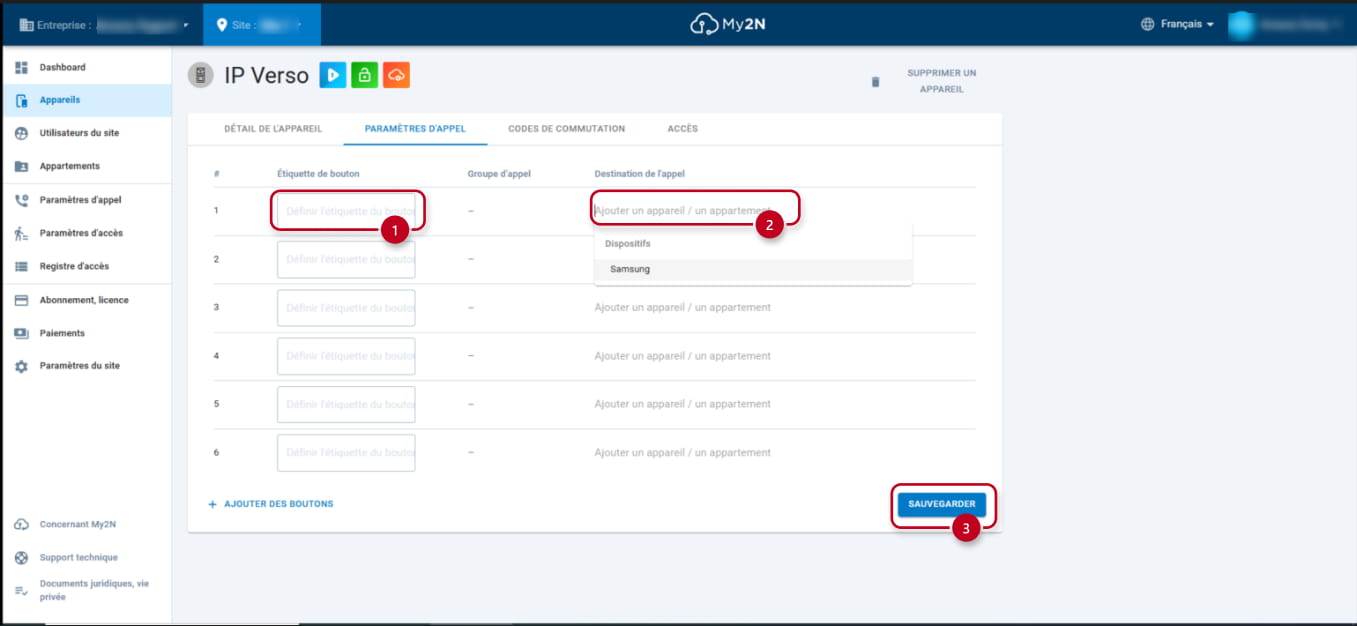Click the Destination de l'appel column header

tap(639, 173)
